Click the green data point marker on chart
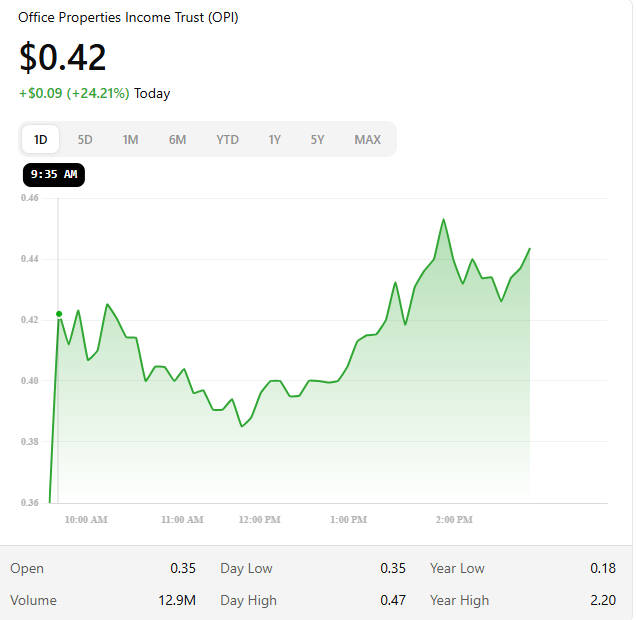This screenshot has height=620, width=636. 59,314
